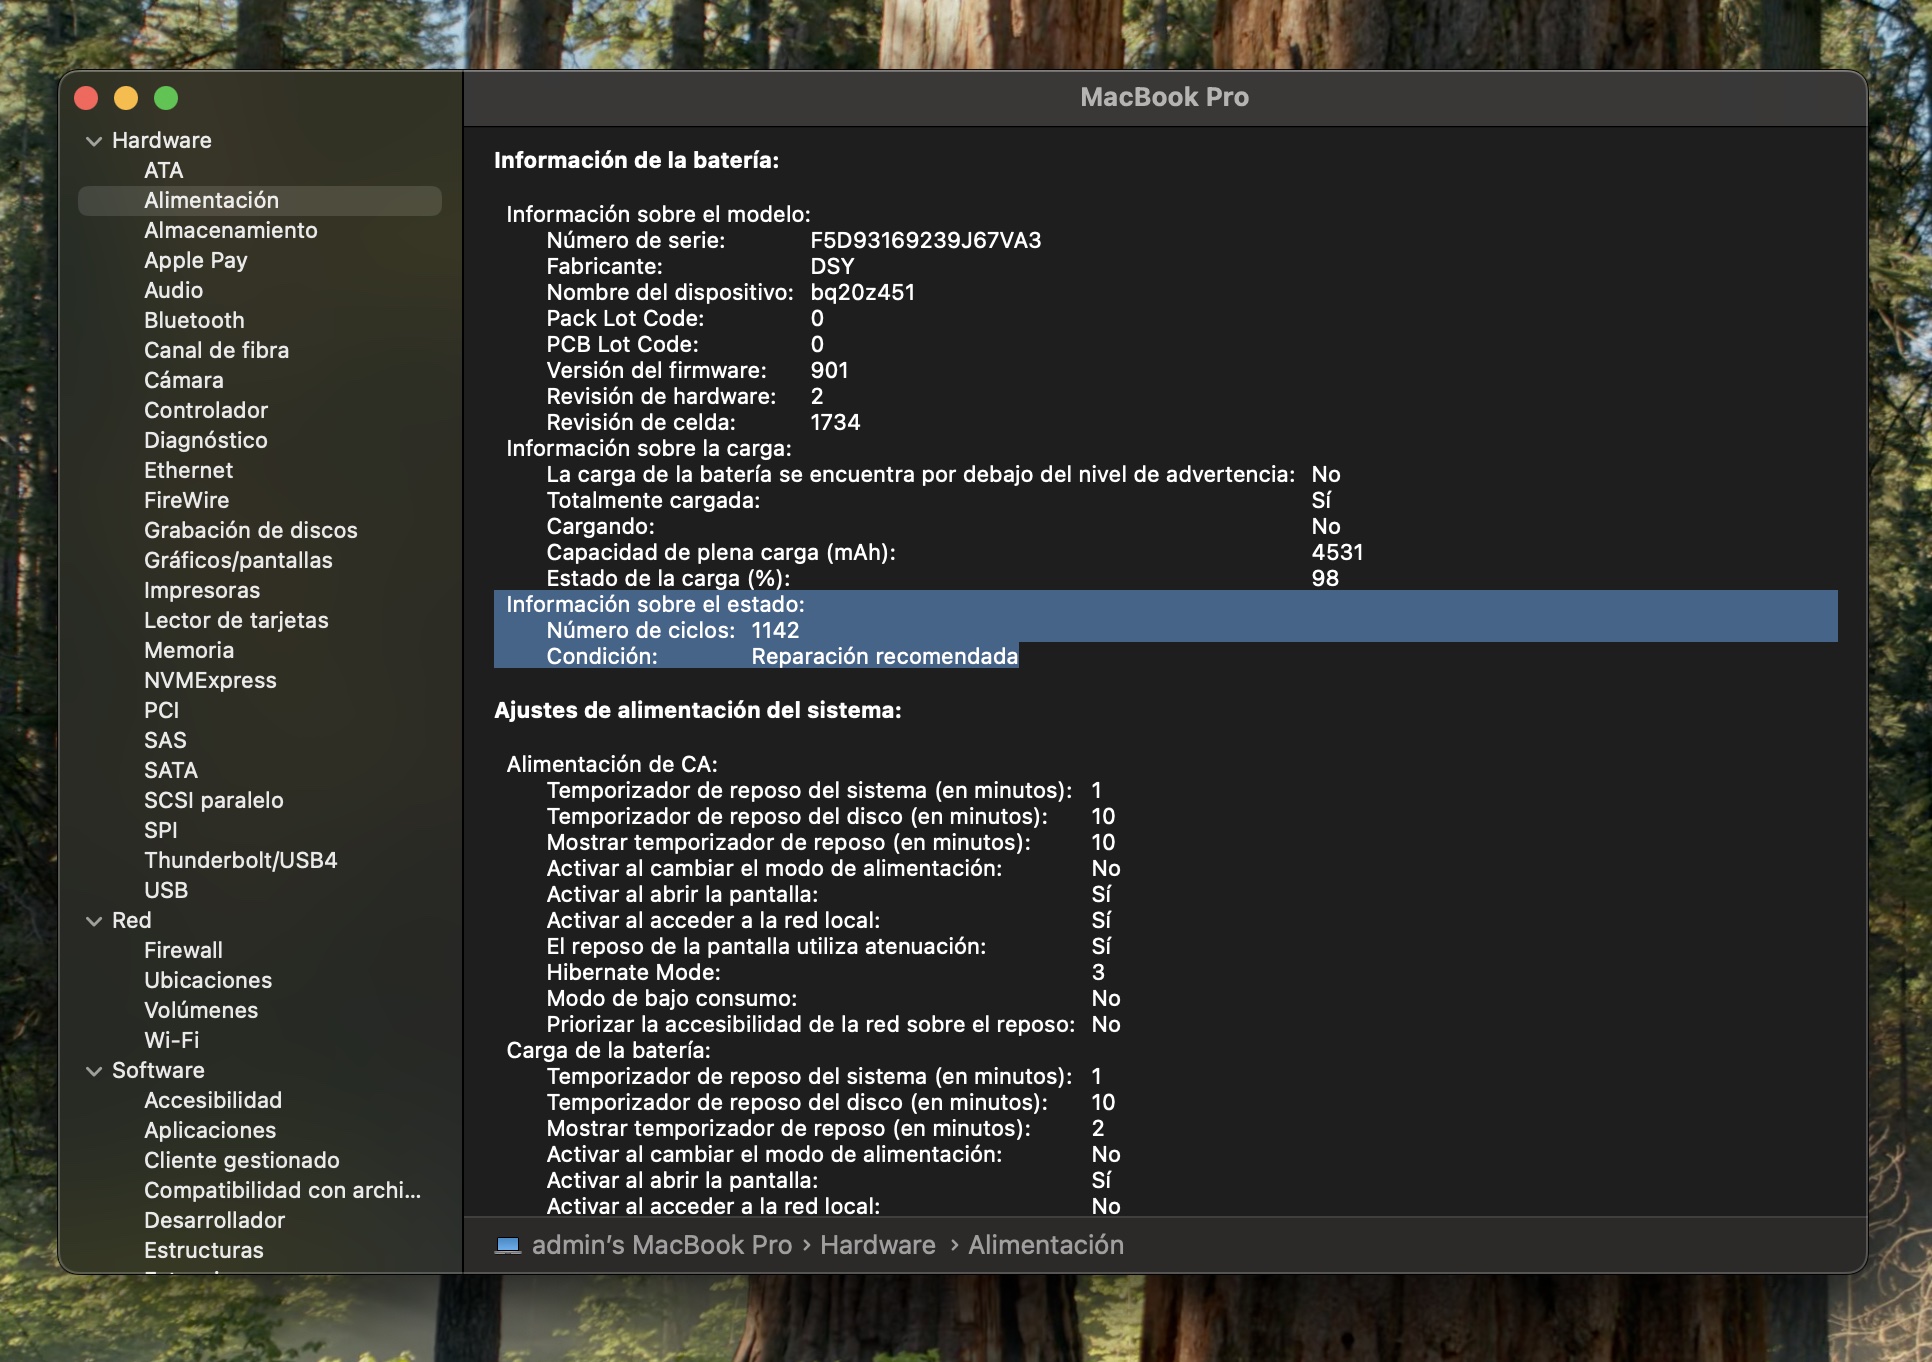
Task: Click Alimentación in the bottom path bar
Action: pyautogui.click(x=1045, y=1245)
